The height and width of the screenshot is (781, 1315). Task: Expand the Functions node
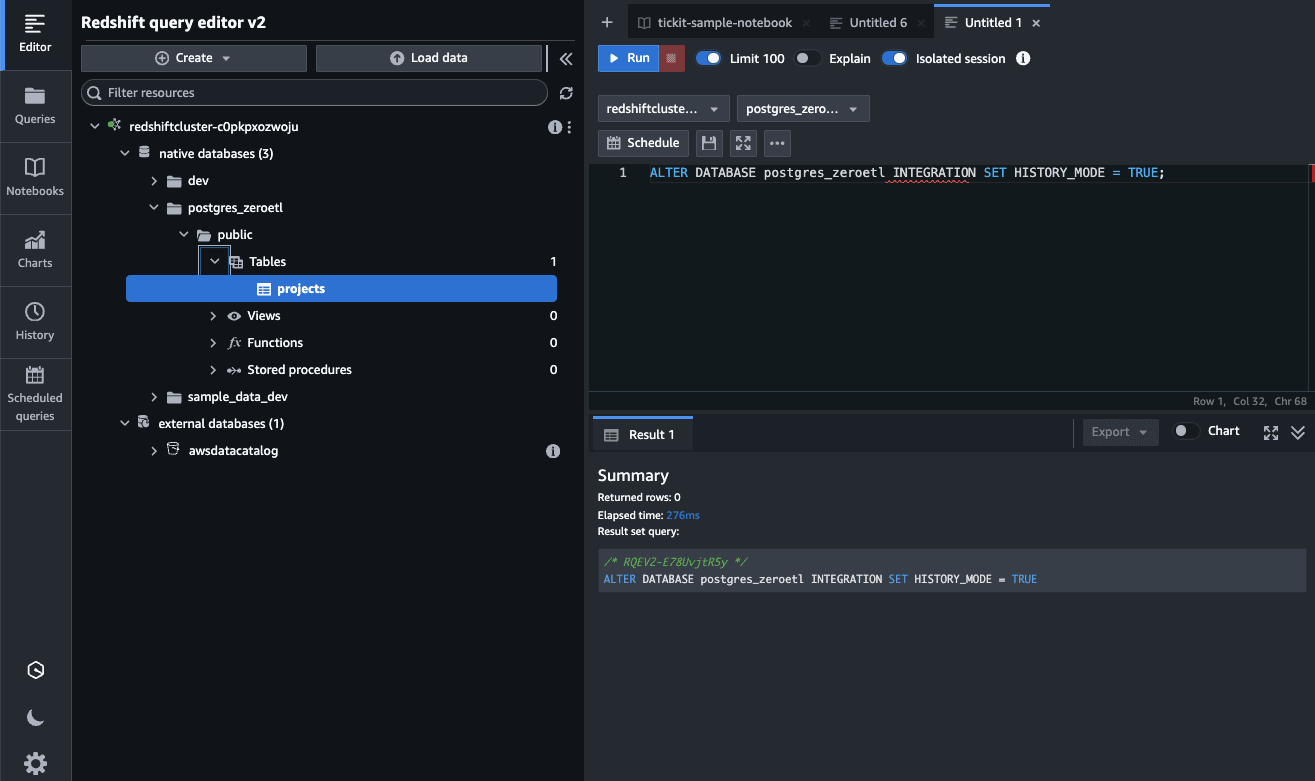(x=213, y=343)
